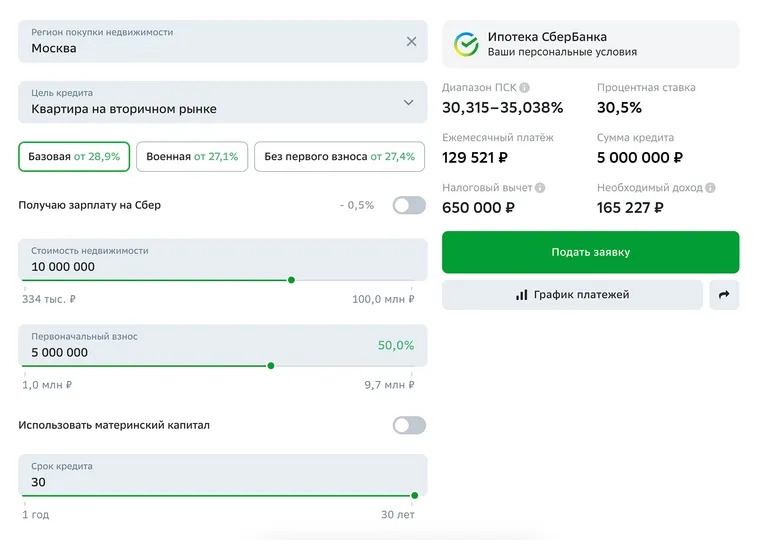Screen dimensions: 760x544
Task: Expand the Цель кредита dropdown
Action: 408,102
